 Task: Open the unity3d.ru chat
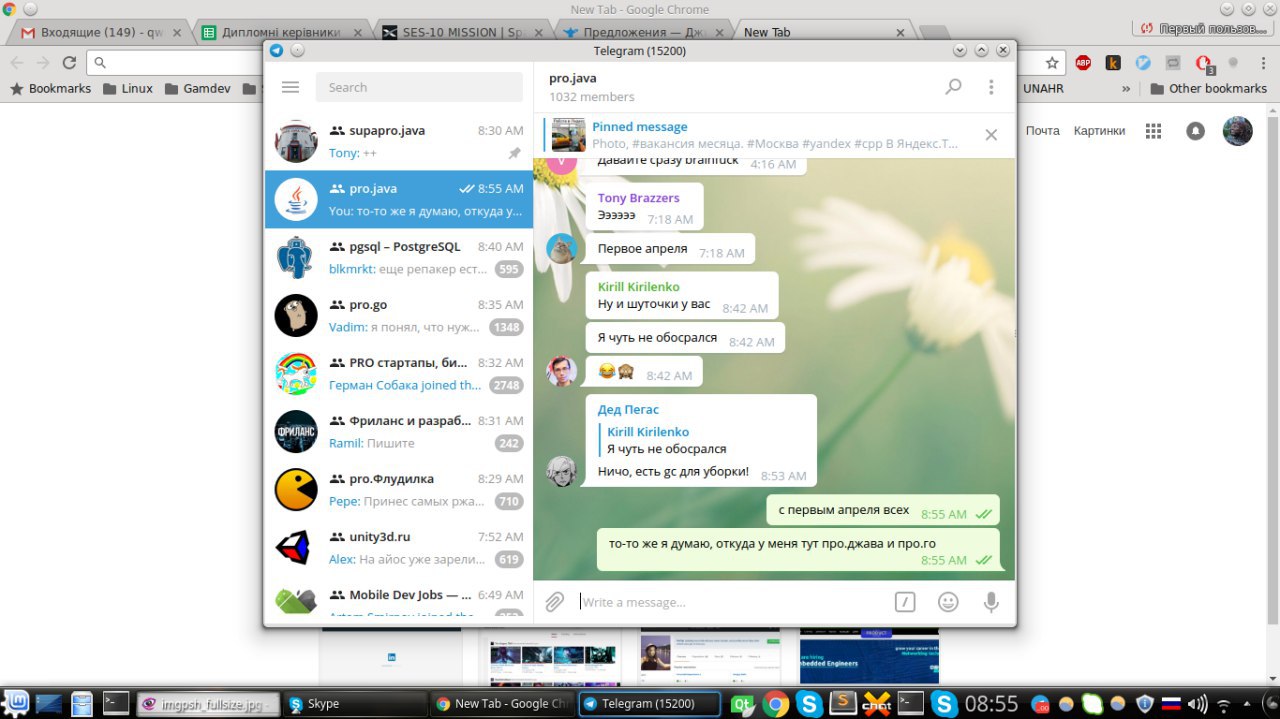[399, 548]
